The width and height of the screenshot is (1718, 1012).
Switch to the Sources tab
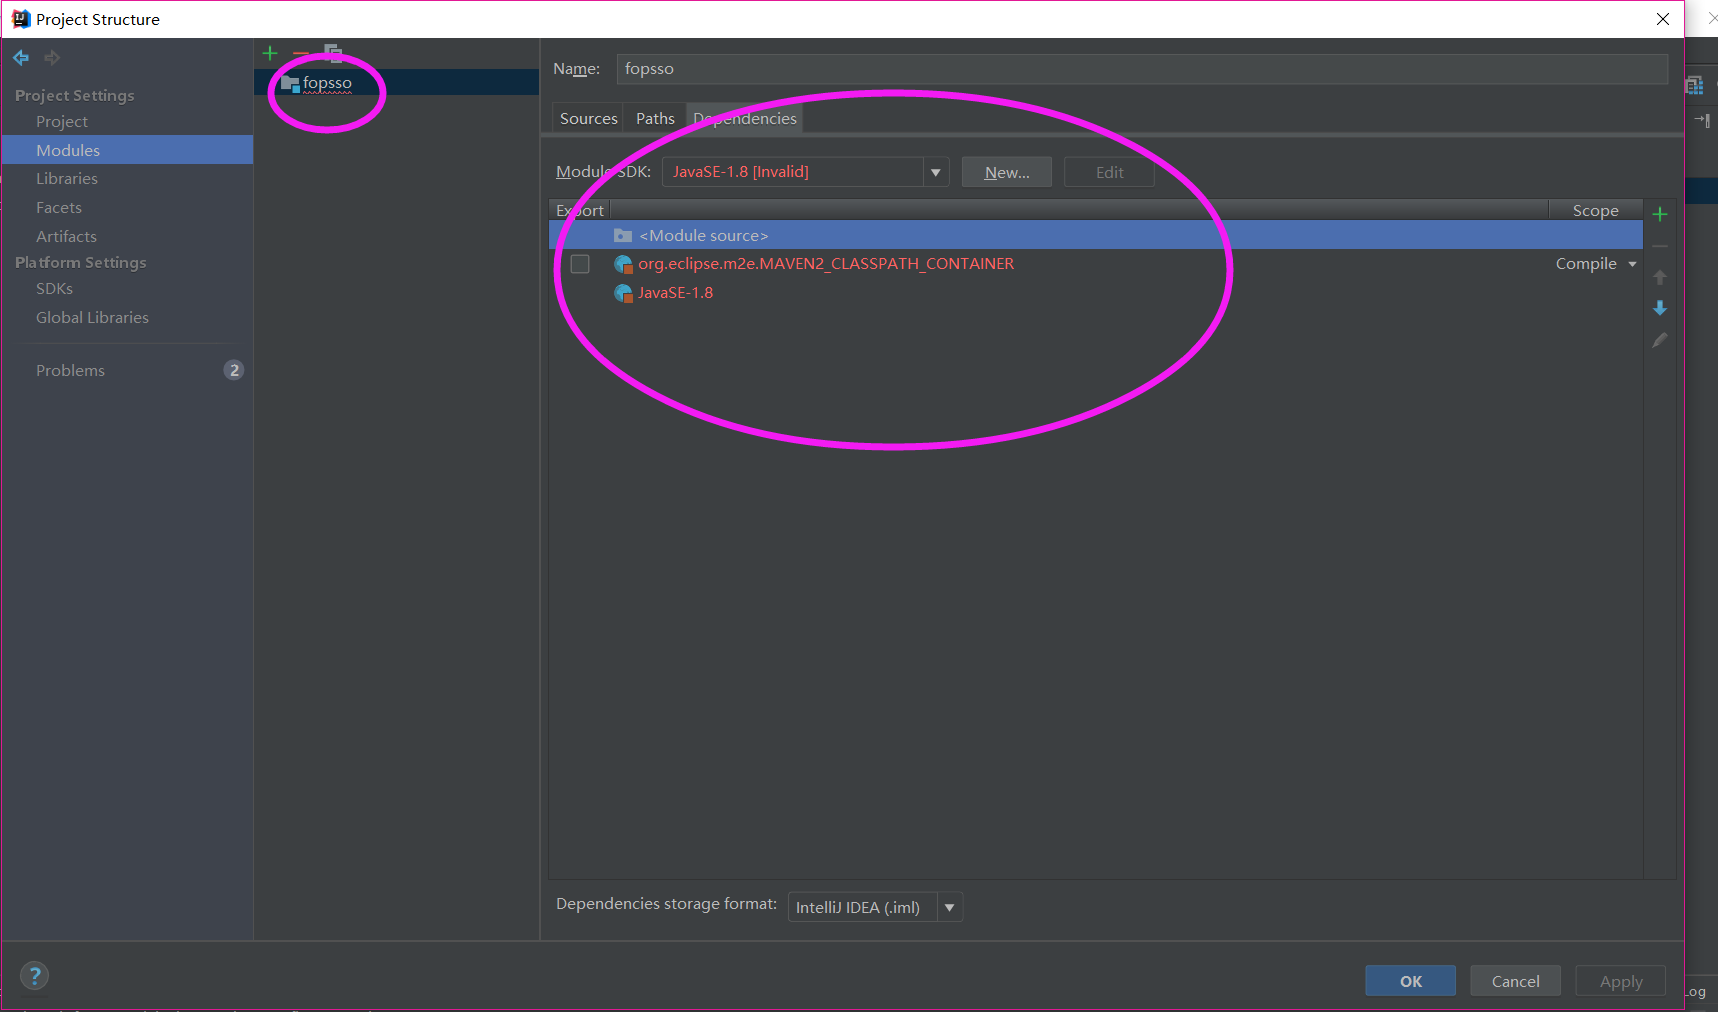point(588,118)
